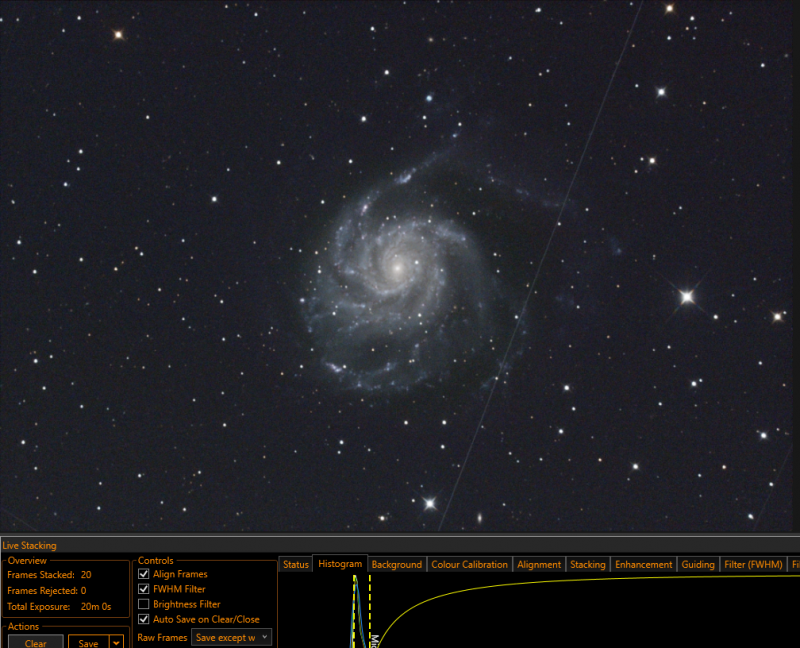The height and width of the screenshot is (648, 800).
Task: Open the Raw Frames dropdown
Action: [231, 637]
